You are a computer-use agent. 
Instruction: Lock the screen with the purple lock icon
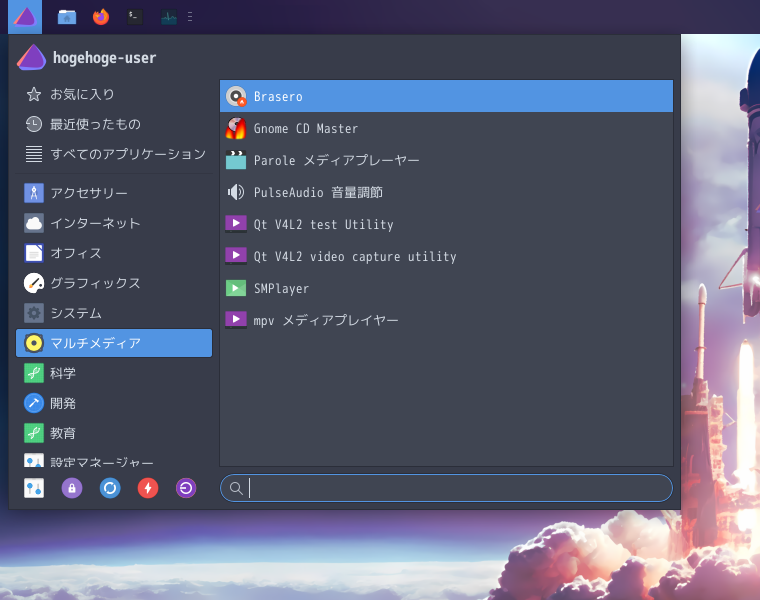pos(72,488)
